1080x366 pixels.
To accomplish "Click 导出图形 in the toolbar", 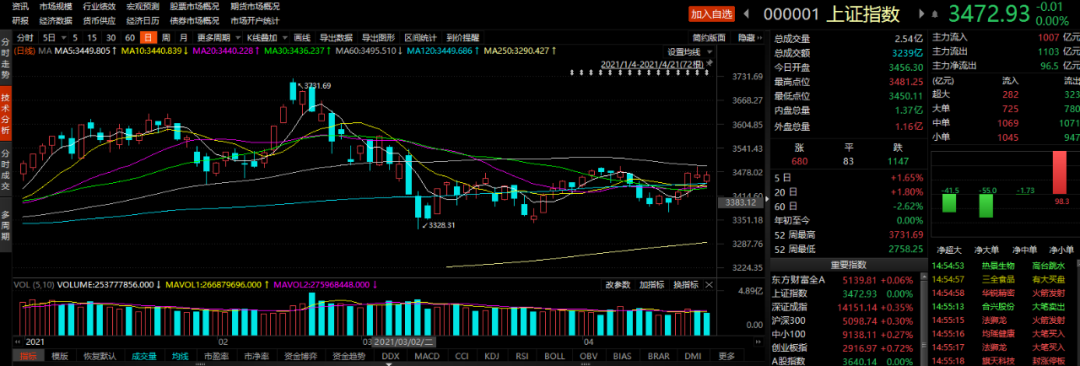I will (378, 37).
